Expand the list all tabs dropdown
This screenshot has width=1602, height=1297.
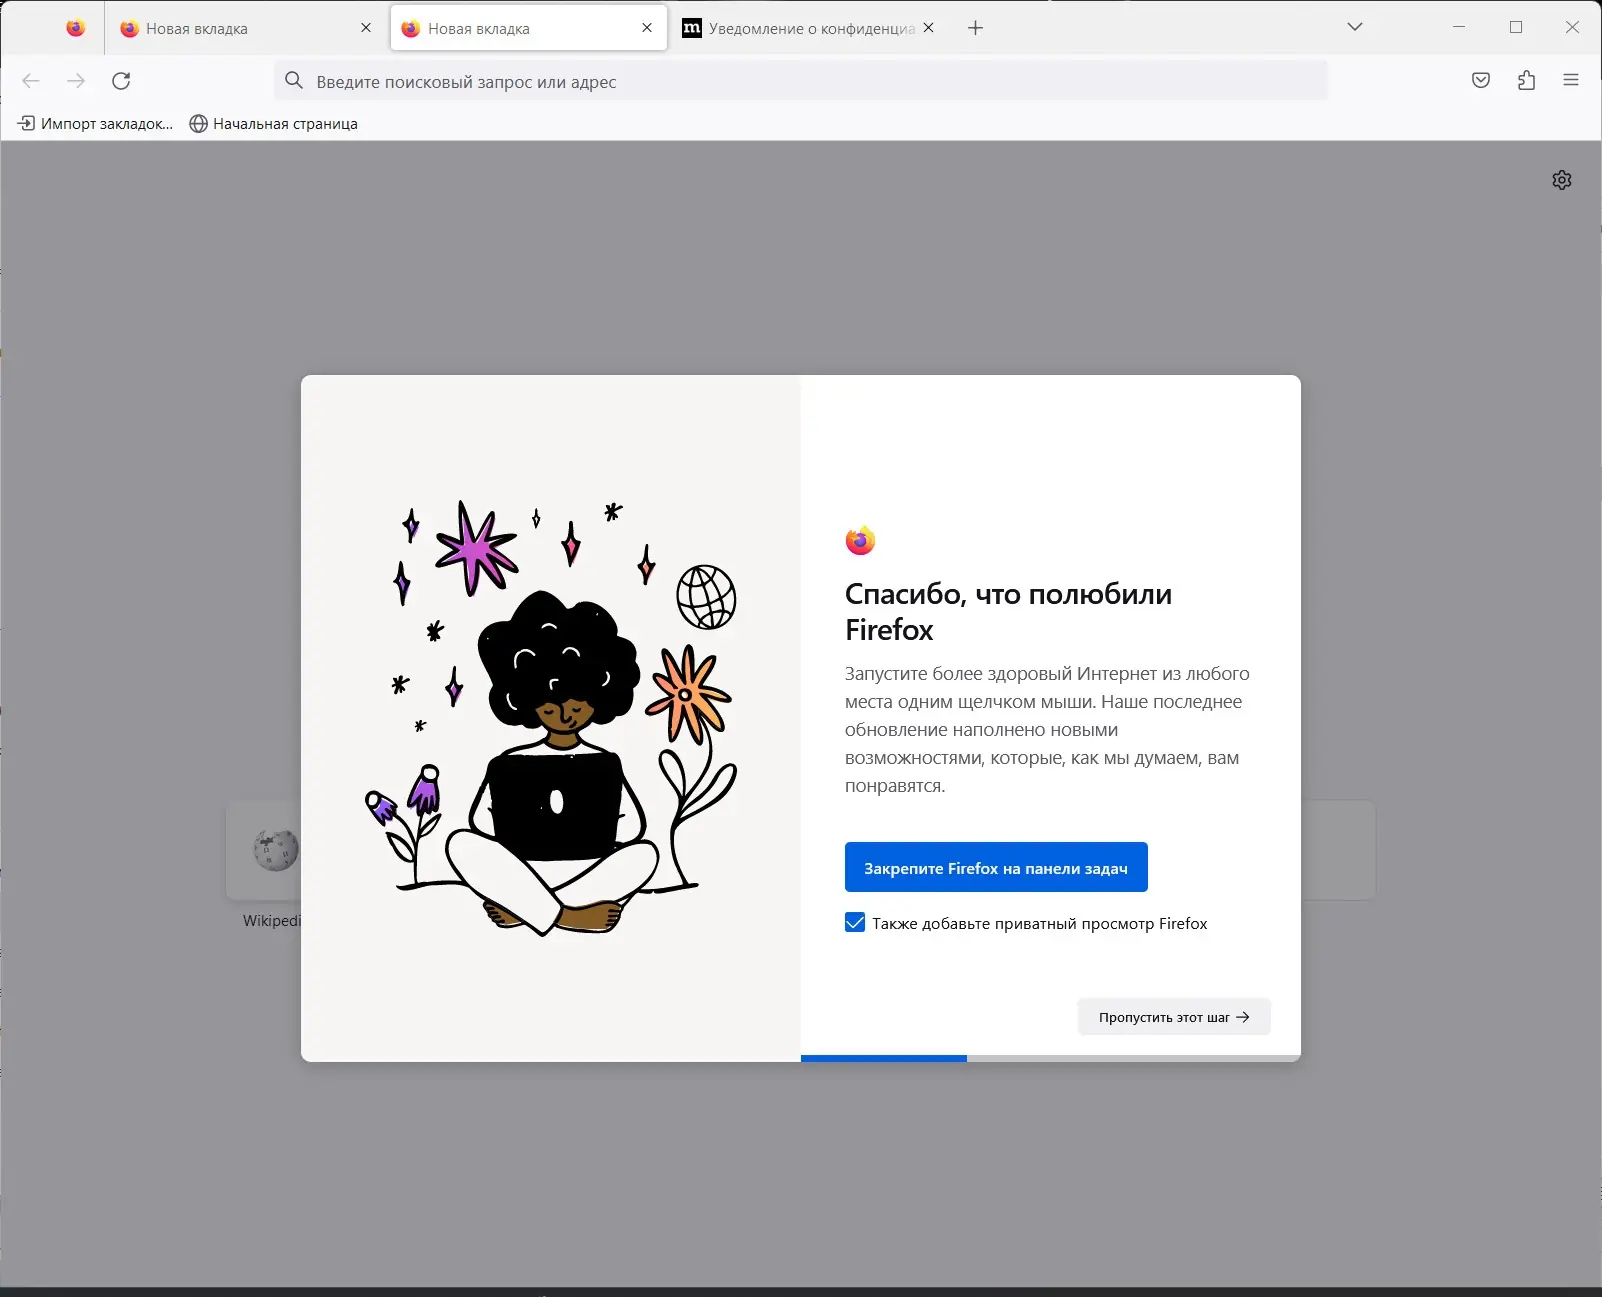tap(1355, 27)
